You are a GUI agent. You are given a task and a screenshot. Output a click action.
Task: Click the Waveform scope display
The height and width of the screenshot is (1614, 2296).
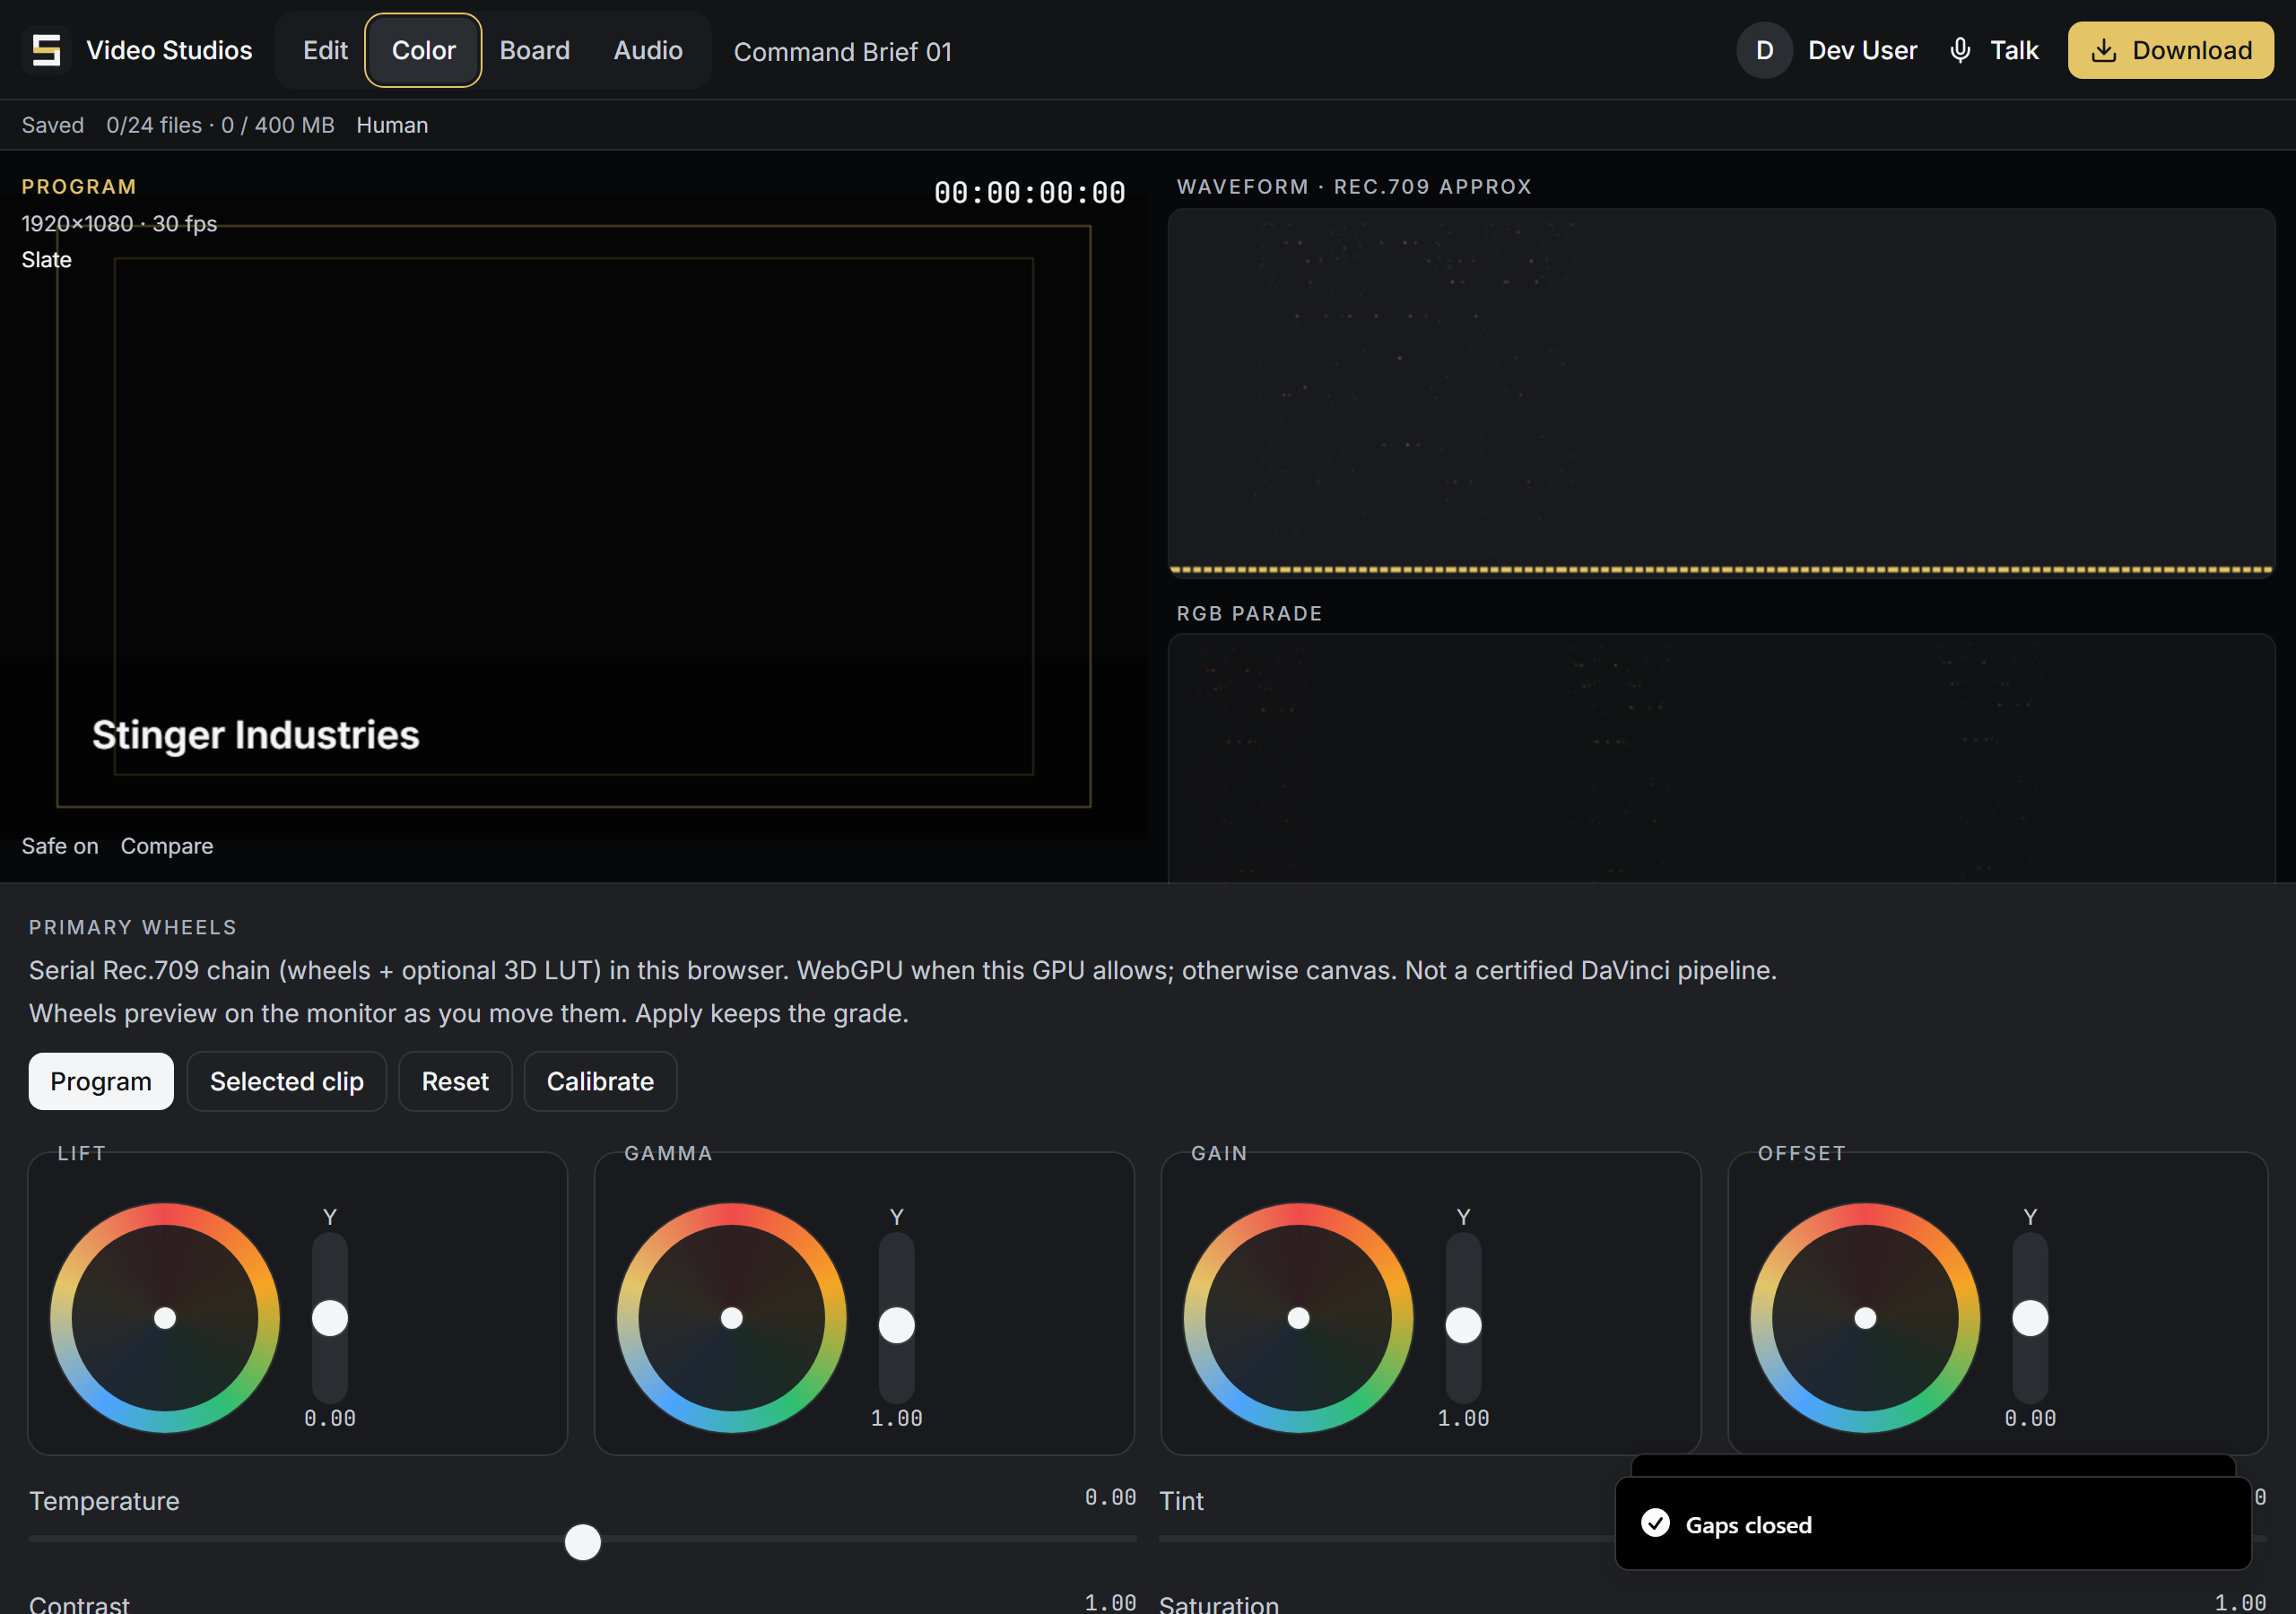[1721, 393]
